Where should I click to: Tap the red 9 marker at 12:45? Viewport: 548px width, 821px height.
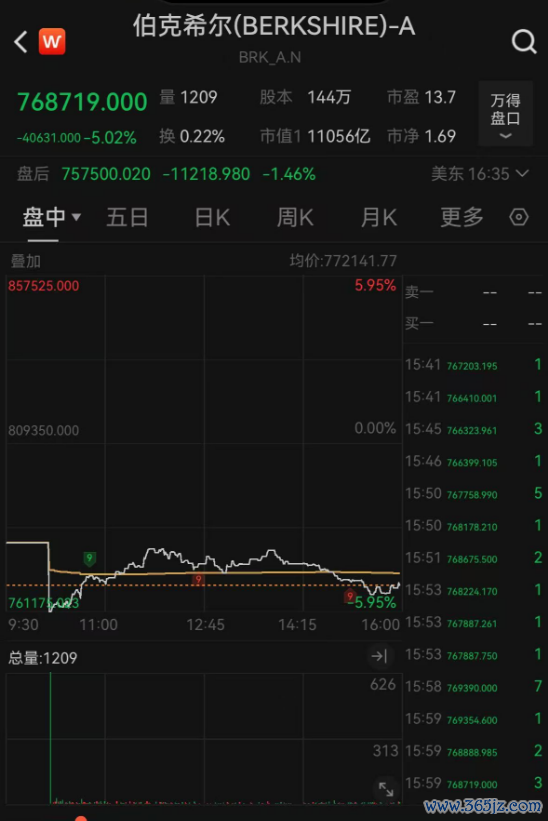click(x=198, y=579)
